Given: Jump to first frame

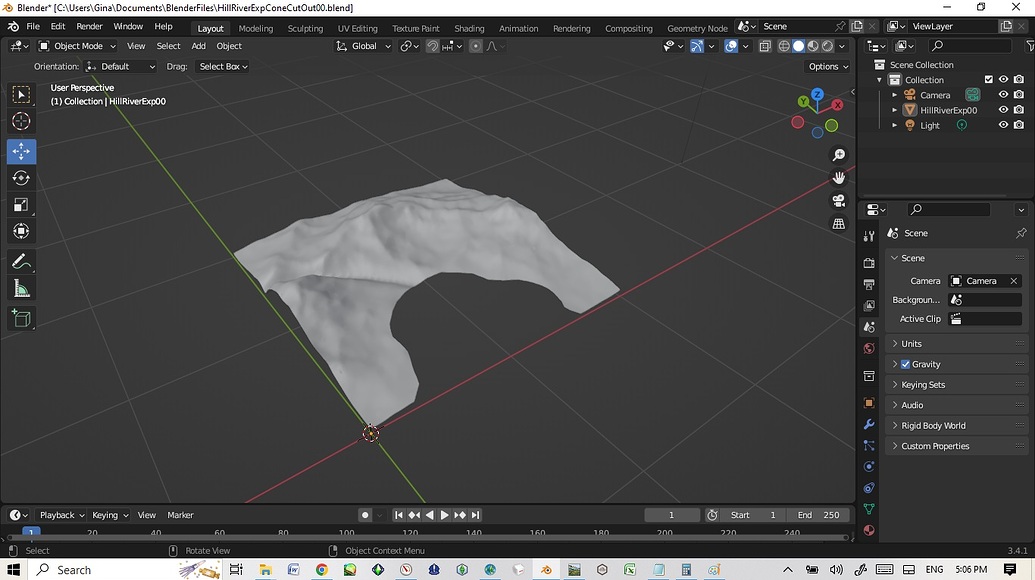Looking at the screenshot, I should 398,515.
